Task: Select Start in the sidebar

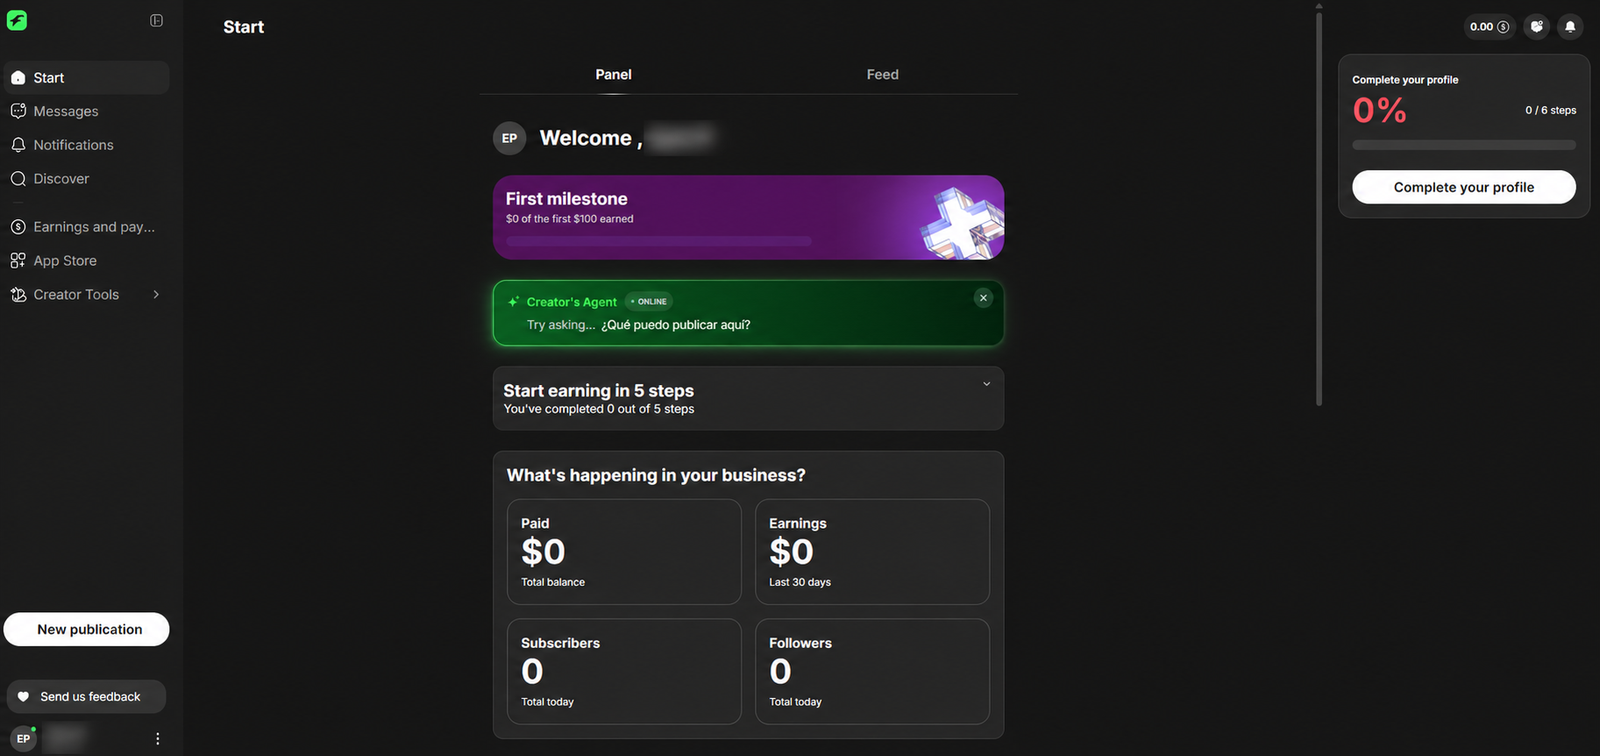Action: 87,78
